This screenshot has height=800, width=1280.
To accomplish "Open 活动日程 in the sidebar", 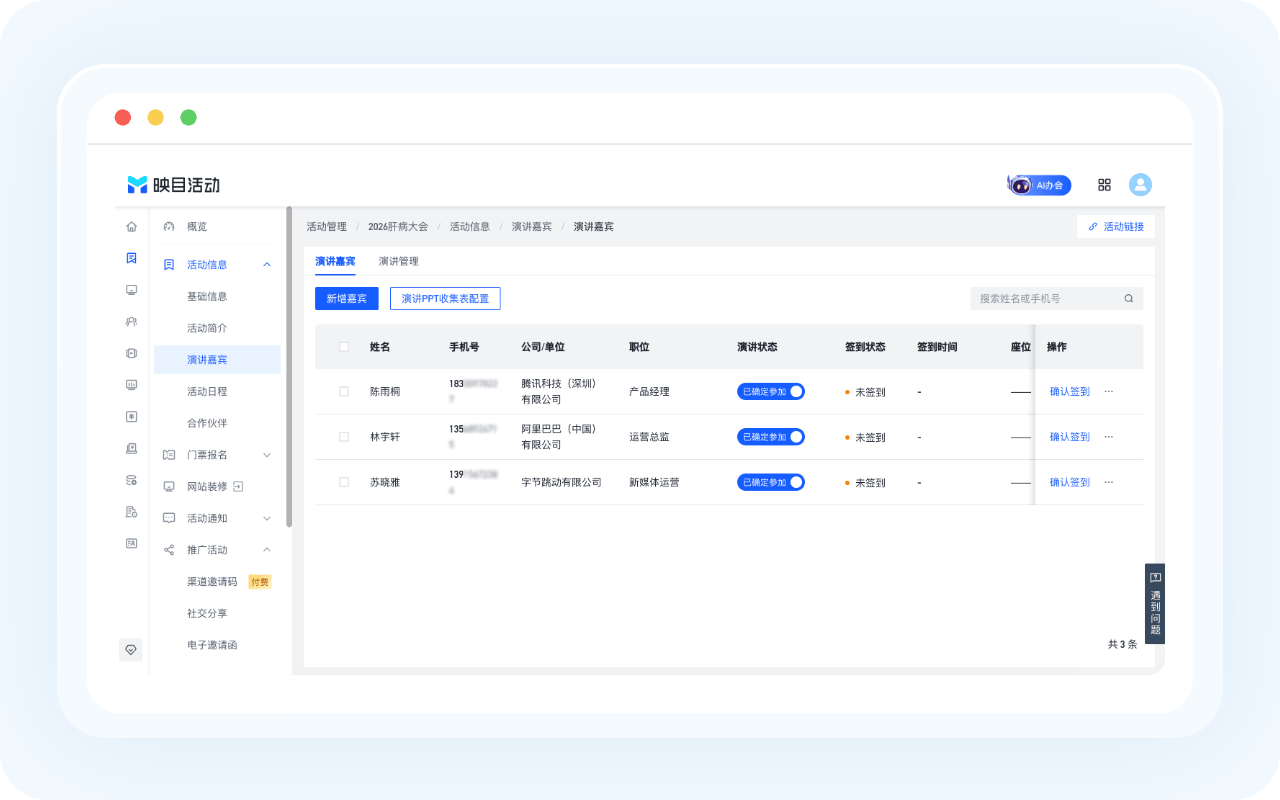I will tap(207, 391).
